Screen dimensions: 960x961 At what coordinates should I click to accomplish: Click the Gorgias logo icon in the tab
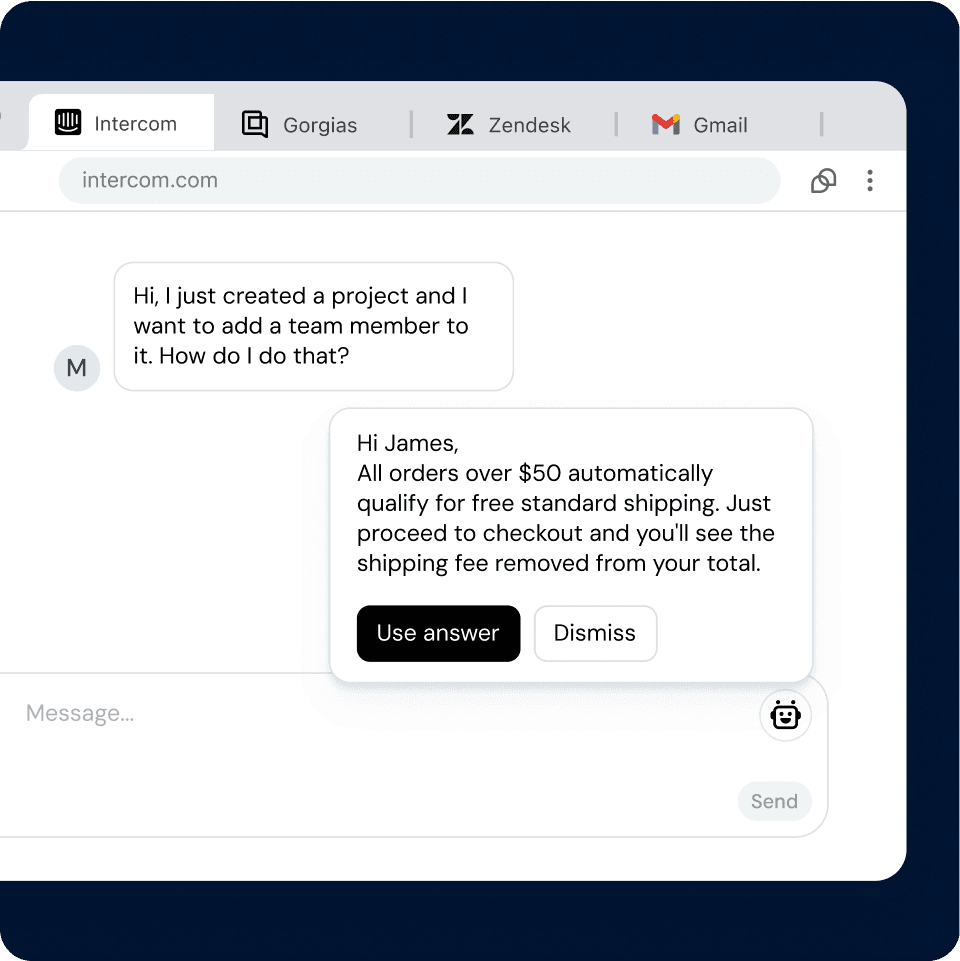pos(255,124)
